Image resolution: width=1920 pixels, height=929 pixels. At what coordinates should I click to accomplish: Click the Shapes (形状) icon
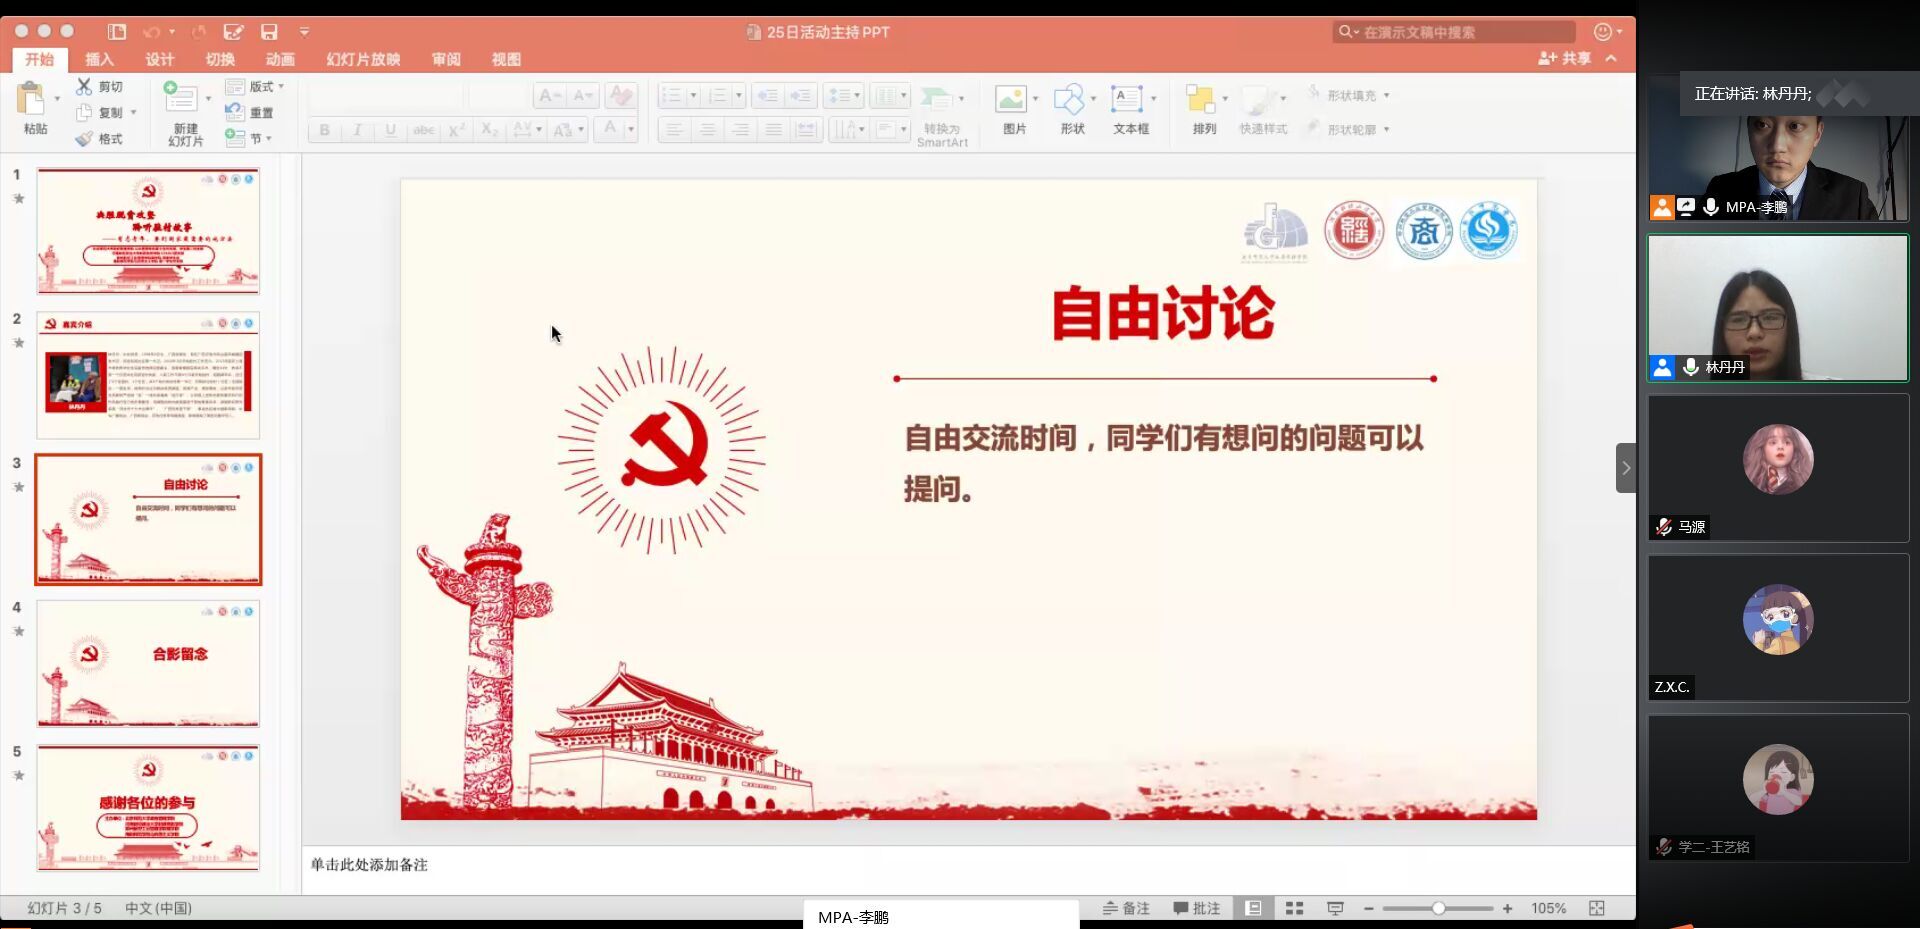pyautogui.click(x=1069, y=100)
